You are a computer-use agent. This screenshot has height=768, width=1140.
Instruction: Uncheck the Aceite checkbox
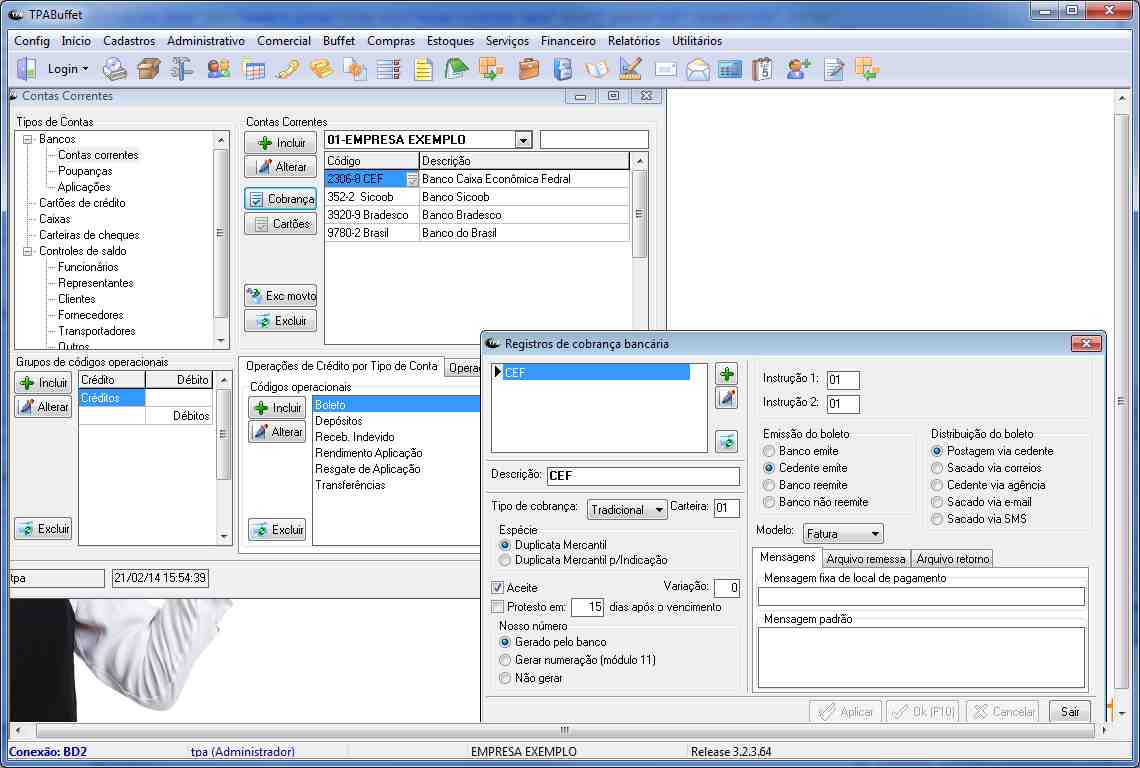click(498, 588)
